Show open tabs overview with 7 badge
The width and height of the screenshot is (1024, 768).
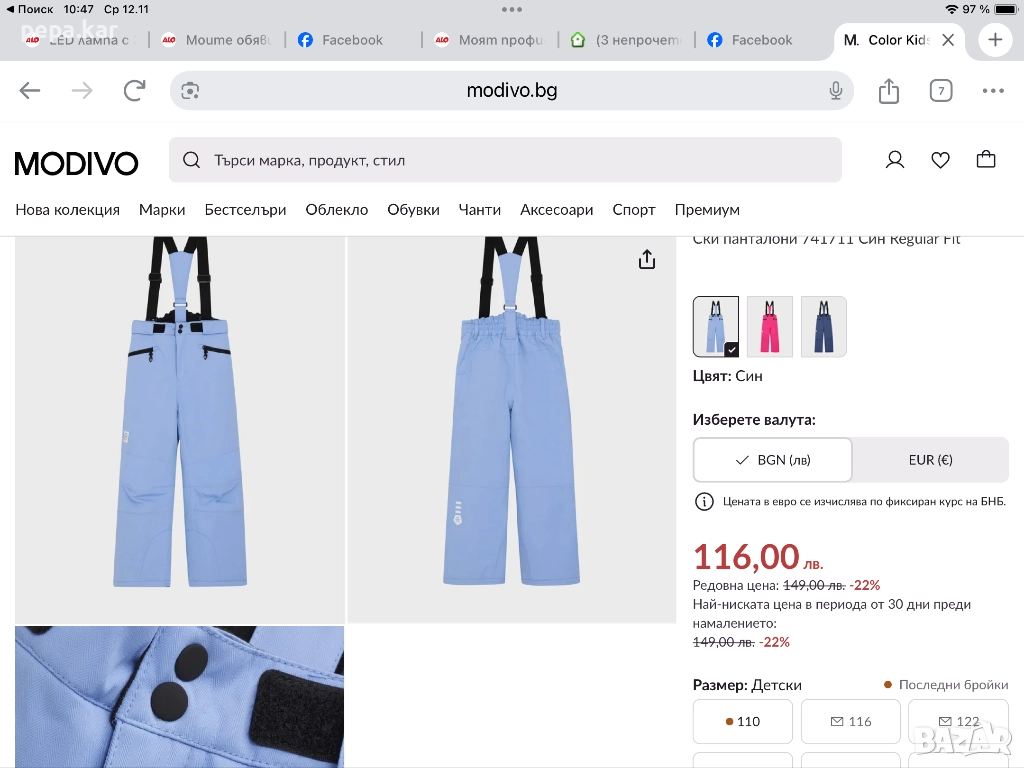pyautogui.click(x=940, y=91)
